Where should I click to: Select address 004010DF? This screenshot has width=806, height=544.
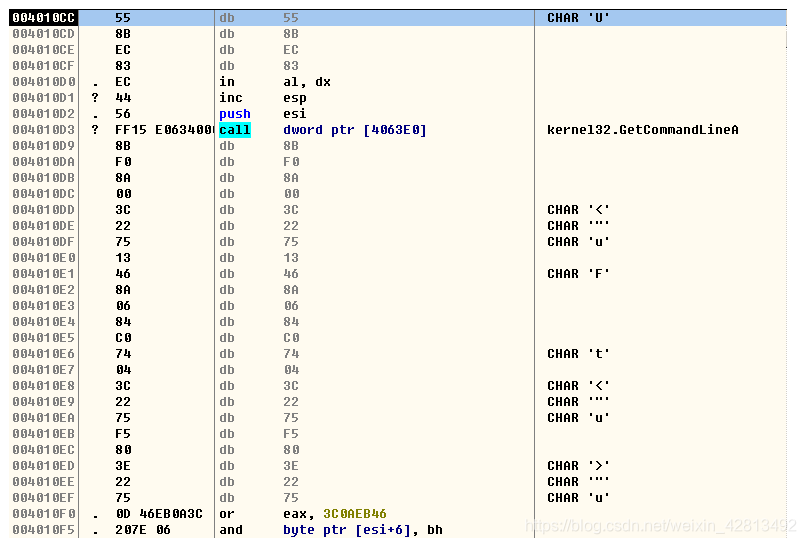coord(44,242)
